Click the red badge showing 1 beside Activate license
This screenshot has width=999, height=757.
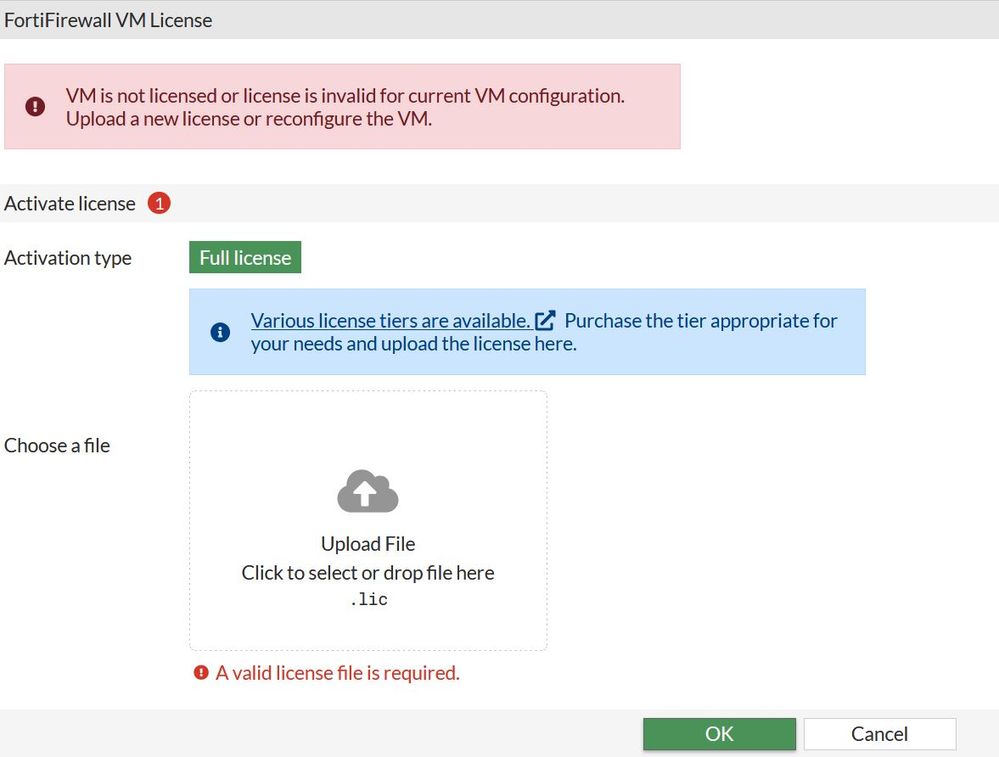pos(159,203)
